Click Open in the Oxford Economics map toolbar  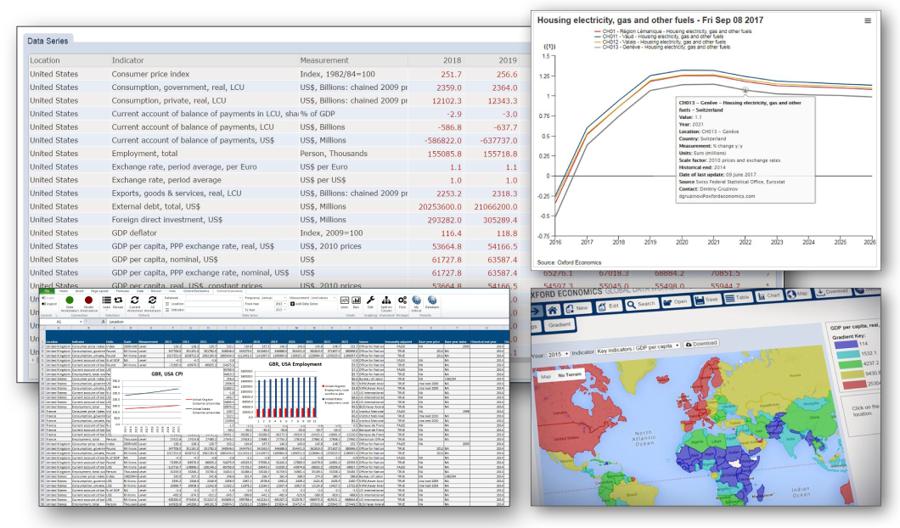[x=676, y=302]
